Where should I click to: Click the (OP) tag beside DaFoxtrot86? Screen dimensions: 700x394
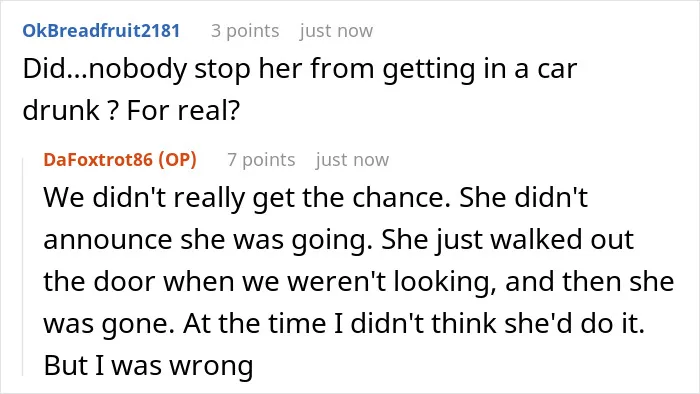click(178, 159)
